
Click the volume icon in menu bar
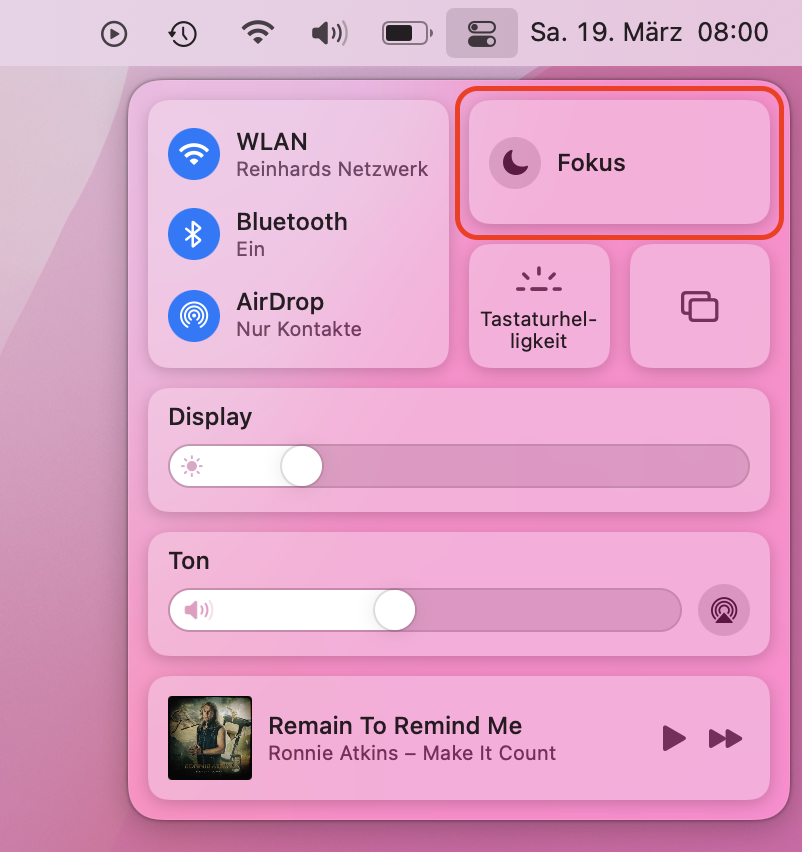pyautogui.click(x=330, y=34)
